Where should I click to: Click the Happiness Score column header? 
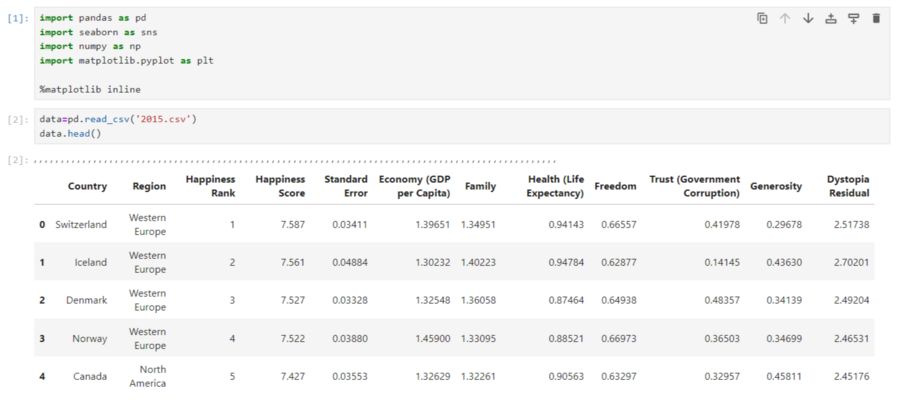pyautogui.click(x=280, y=186)
